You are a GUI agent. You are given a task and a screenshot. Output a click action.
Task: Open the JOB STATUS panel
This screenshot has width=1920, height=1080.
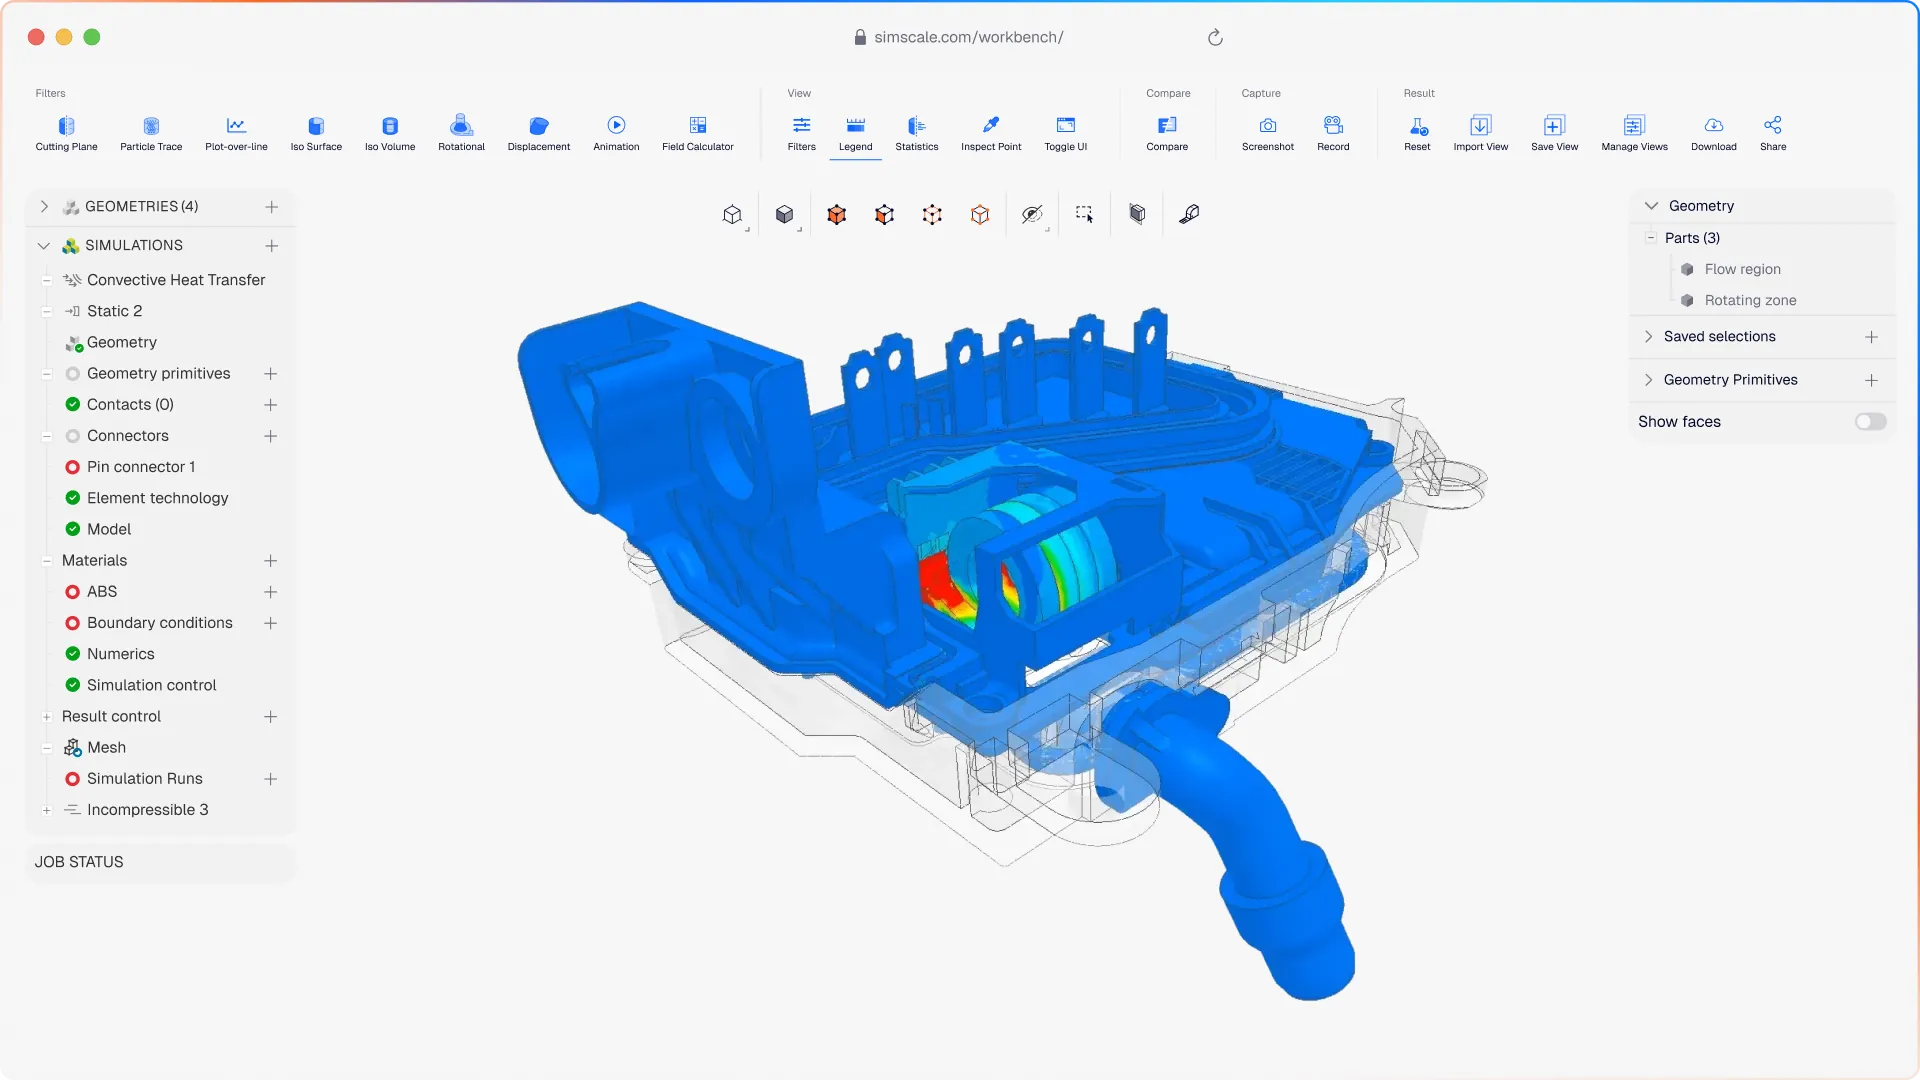point(161,862)
